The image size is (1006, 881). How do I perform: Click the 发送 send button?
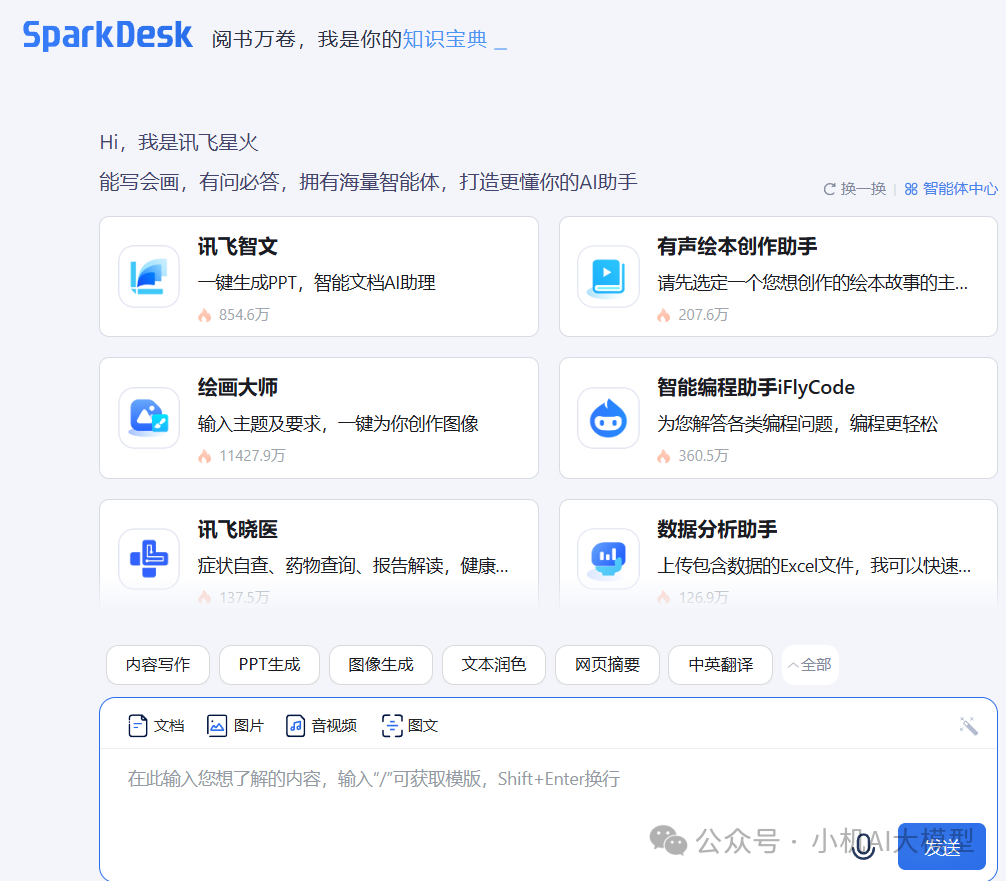(x=942, y=846)
